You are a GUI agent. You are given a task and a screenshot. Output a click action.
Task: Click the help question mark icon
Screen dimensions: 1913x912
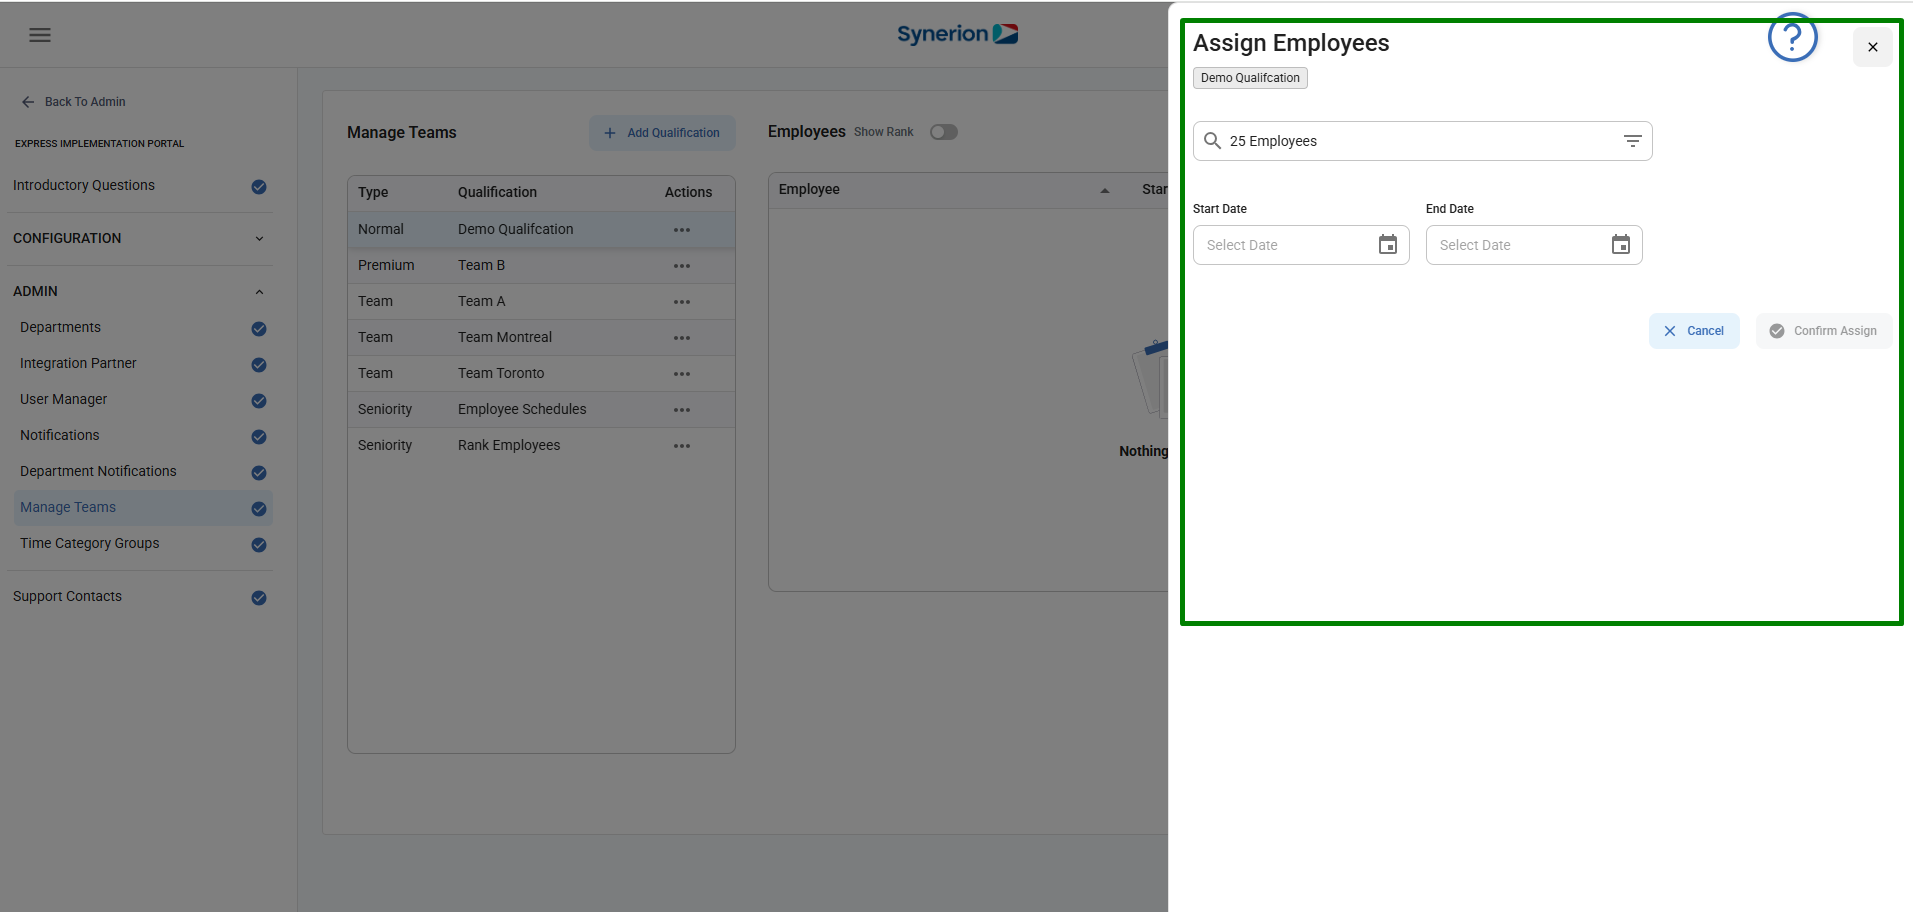1792,38
